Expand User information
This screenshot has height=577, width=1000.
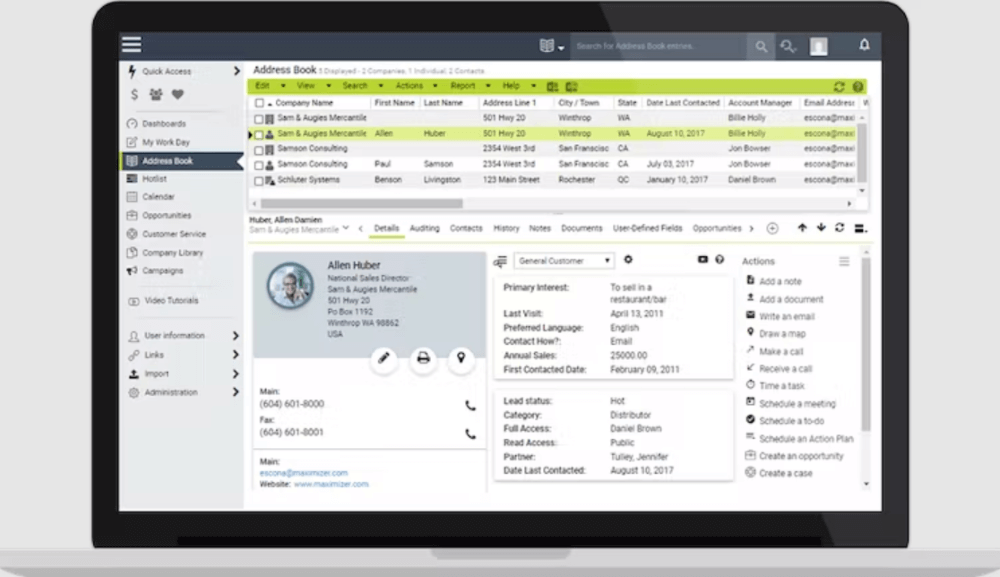[x=235, y=335]
